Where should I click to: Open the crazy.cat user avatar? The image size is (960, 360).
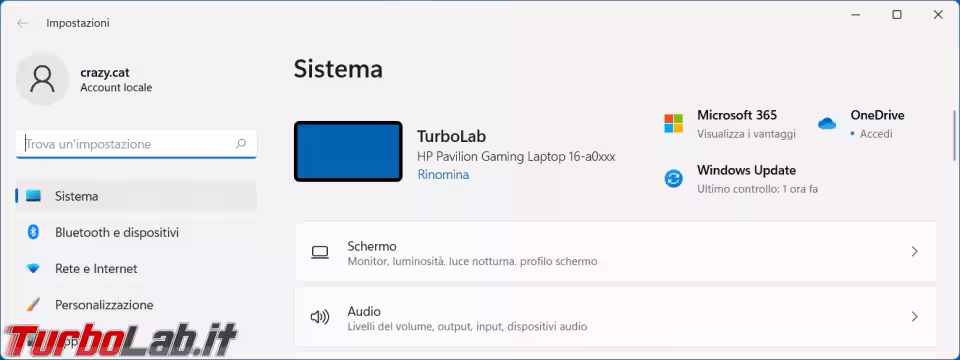point(42,79)
